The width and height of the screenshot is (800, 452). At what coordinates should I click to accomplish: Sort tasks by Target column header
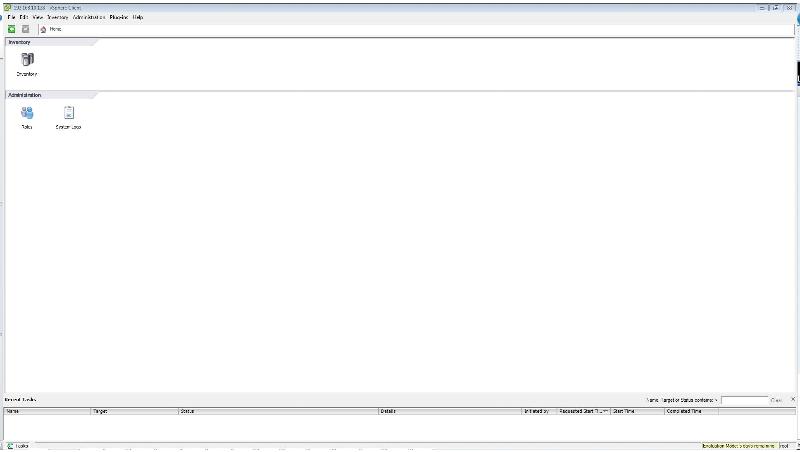(x=135, y=411)
